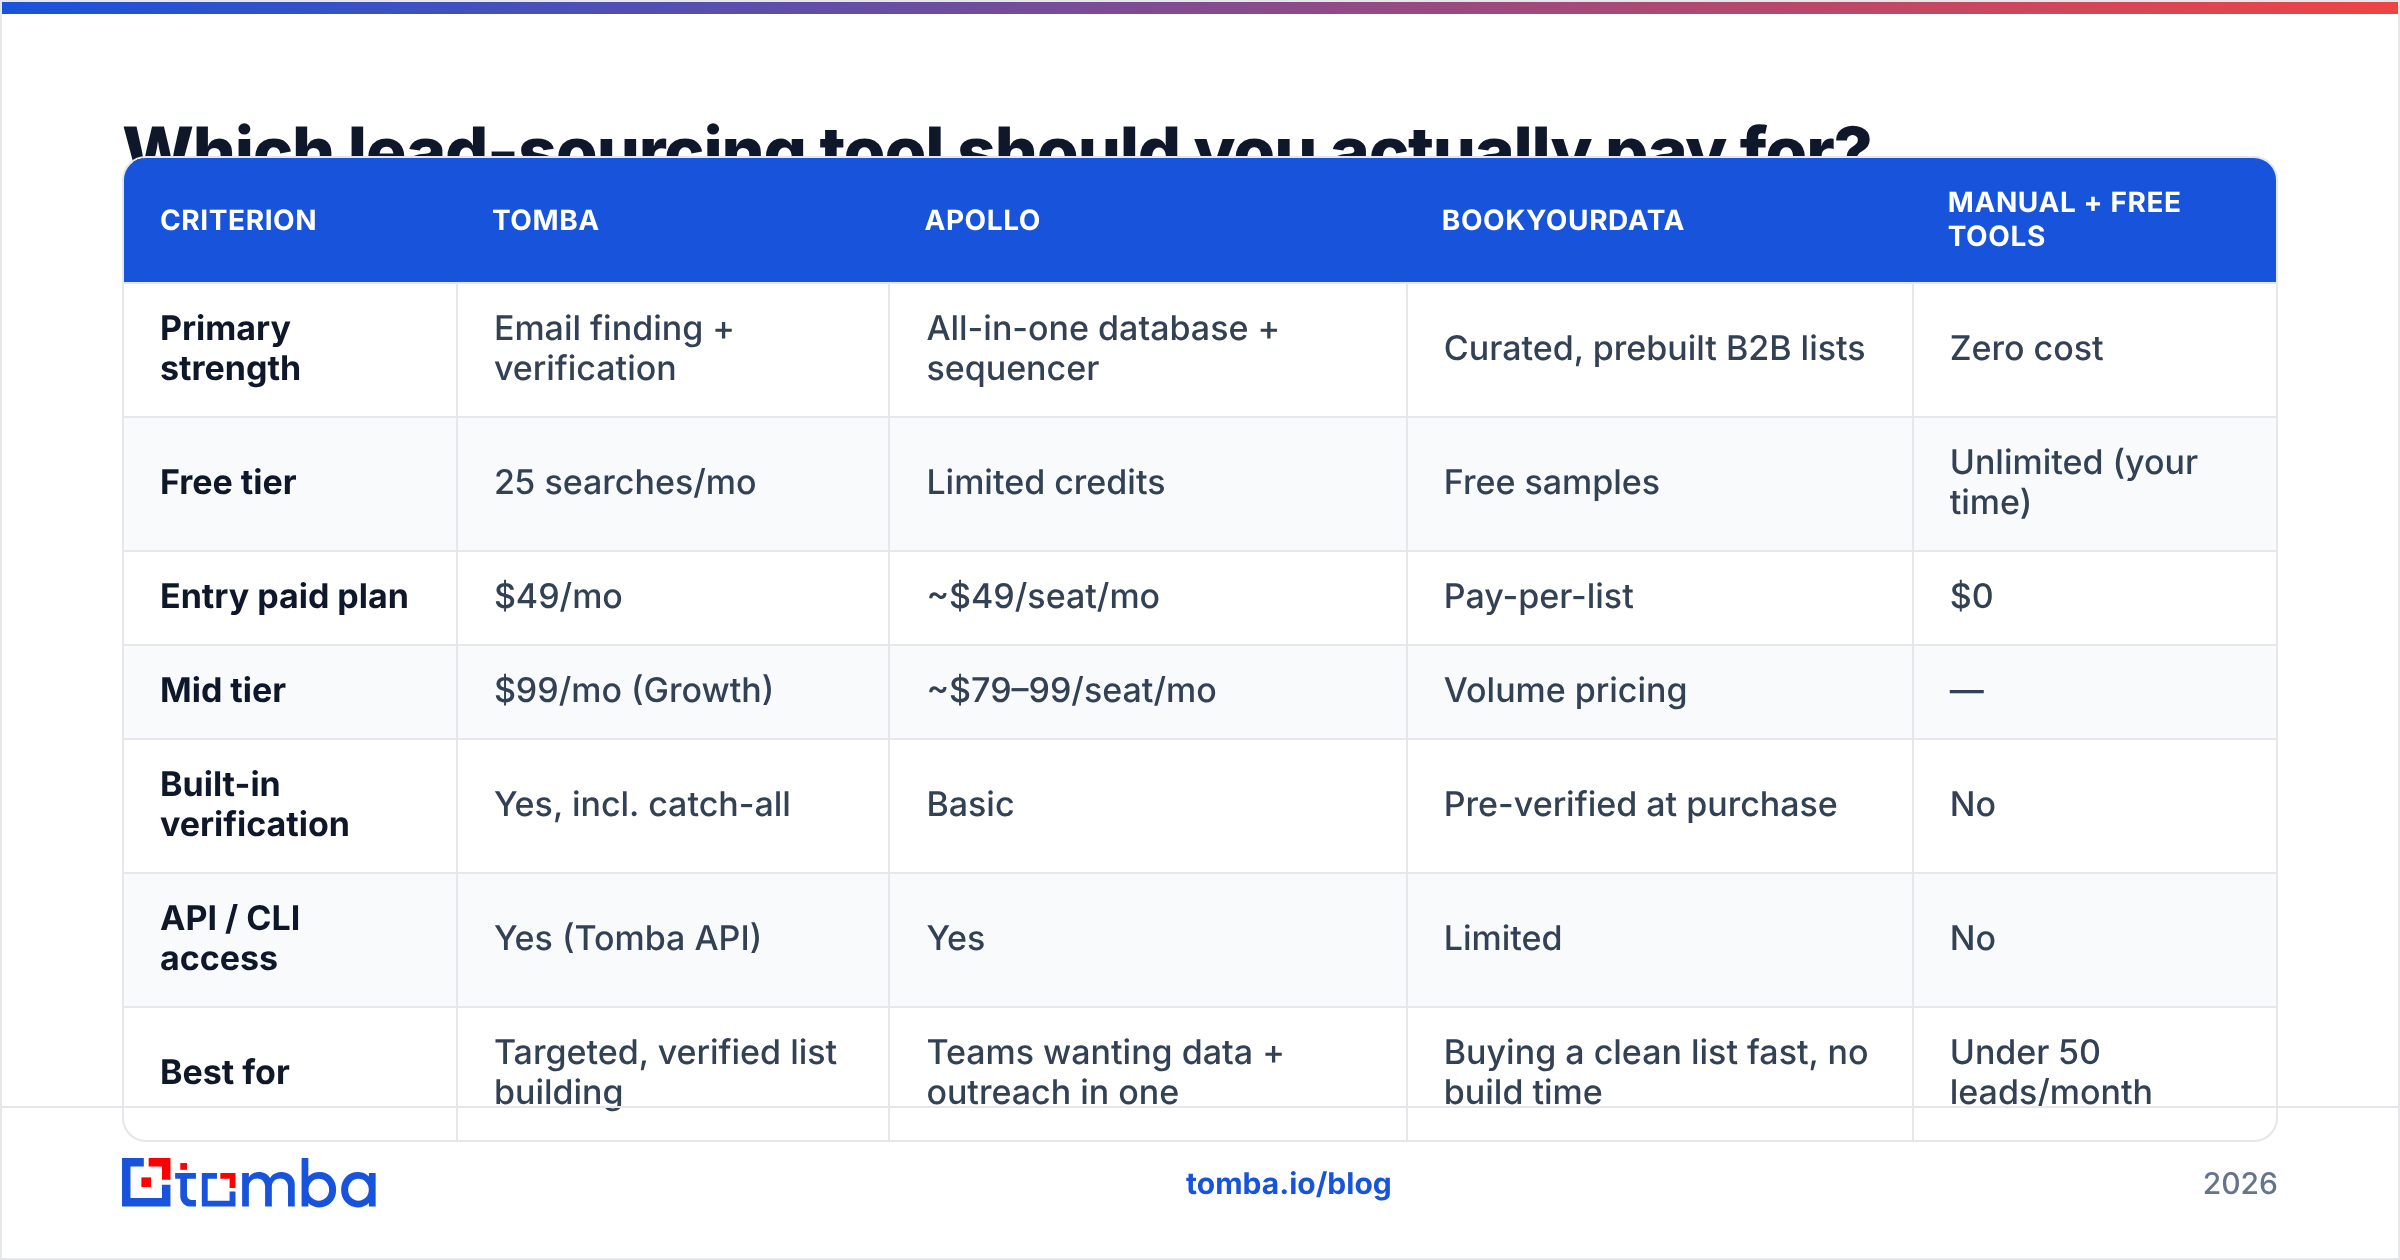Click the Tomba logo
Viewport: 2400px width, 1260px height.
click(249, 1183)
